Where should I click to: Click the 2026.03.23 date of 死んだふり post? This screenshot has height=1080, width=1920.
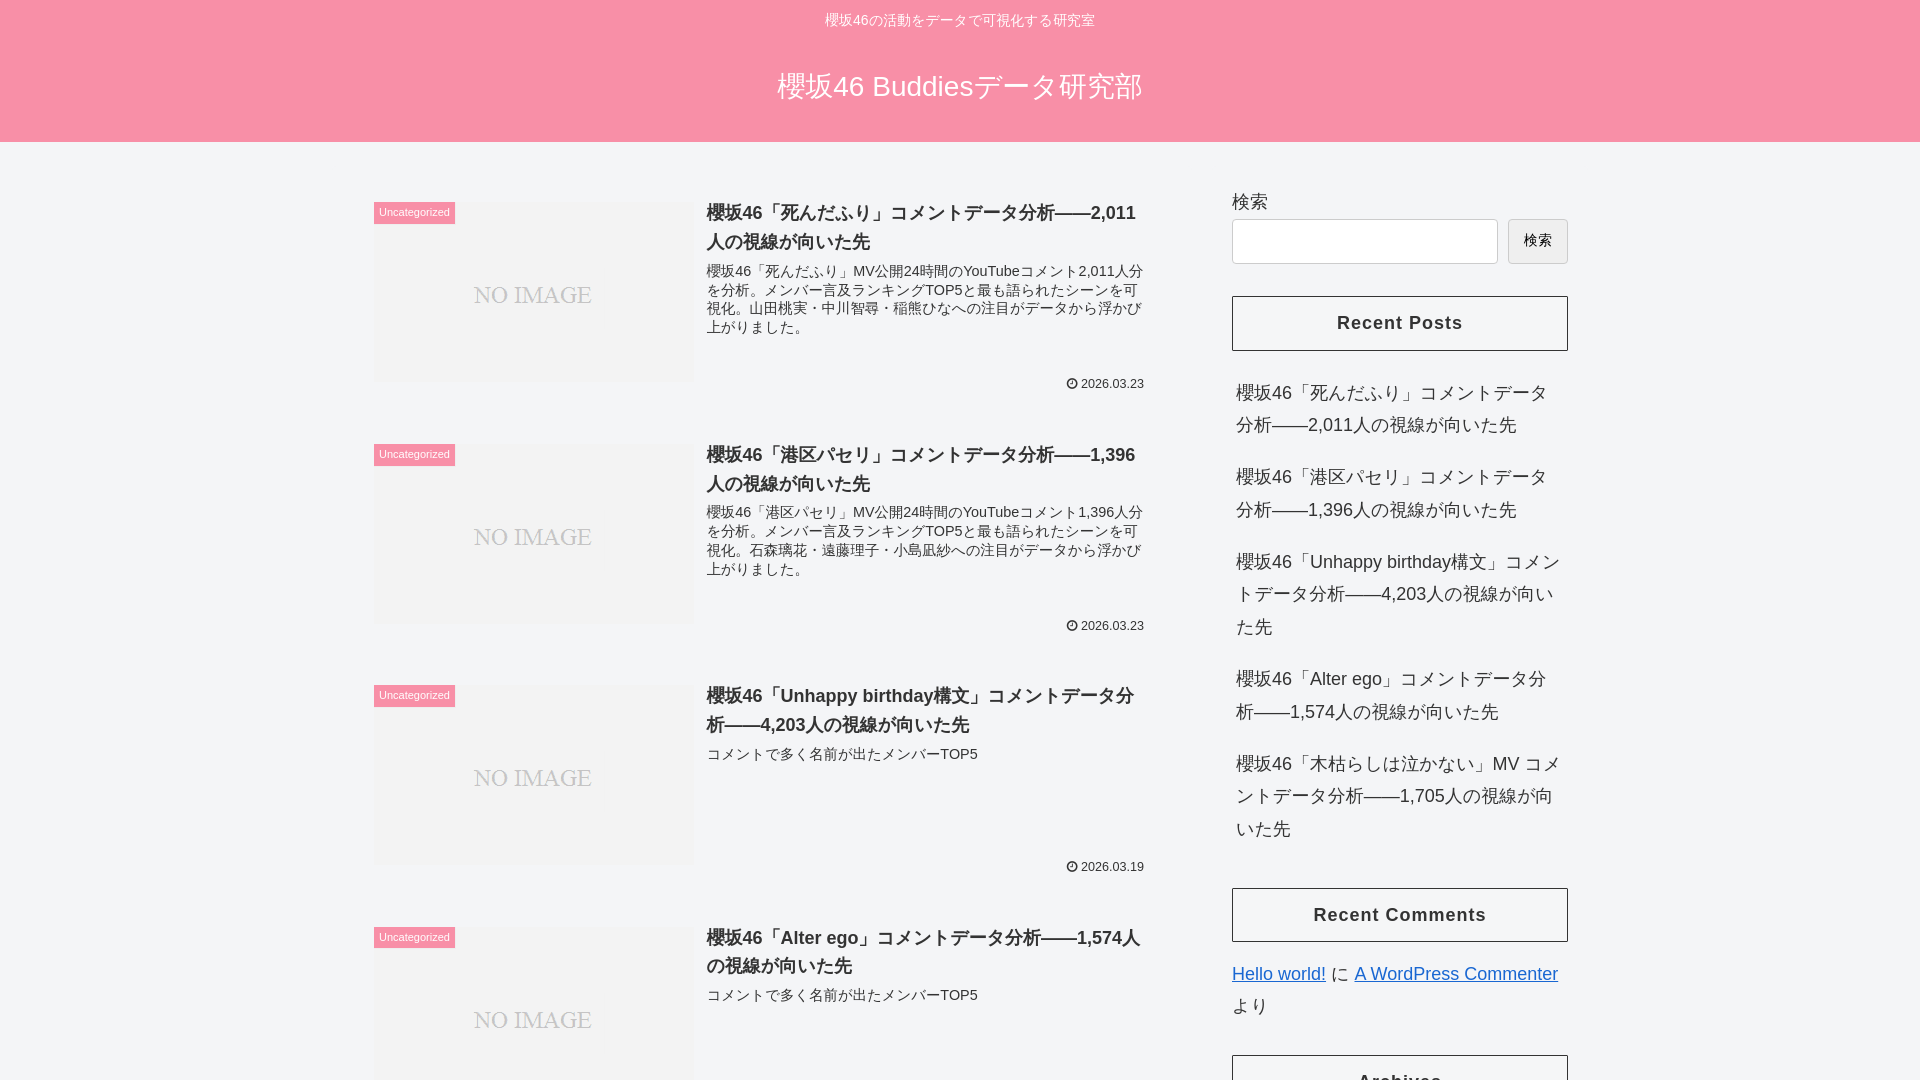point(1112,384)
